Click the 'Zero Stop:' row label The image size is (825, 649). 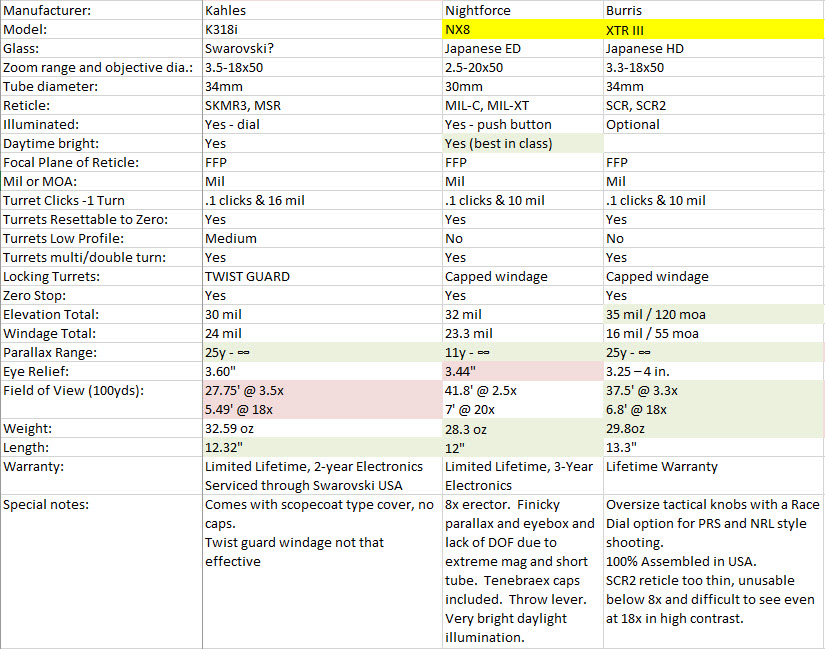pyautogui.click(x=100, y=296)
